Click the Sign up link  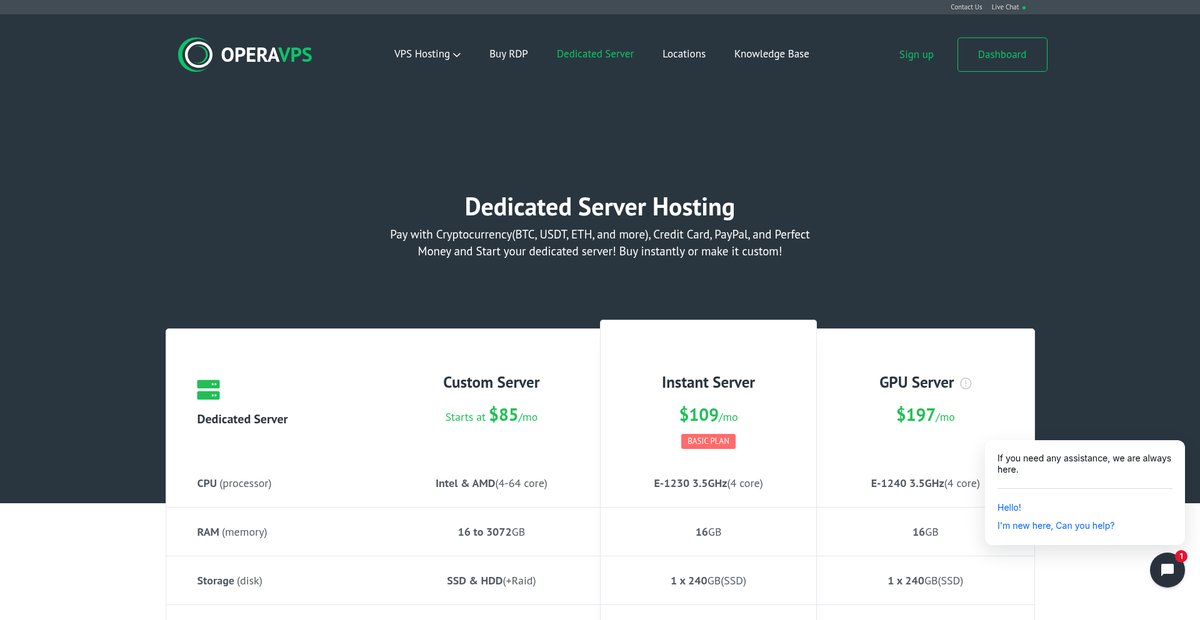point(916,55)
